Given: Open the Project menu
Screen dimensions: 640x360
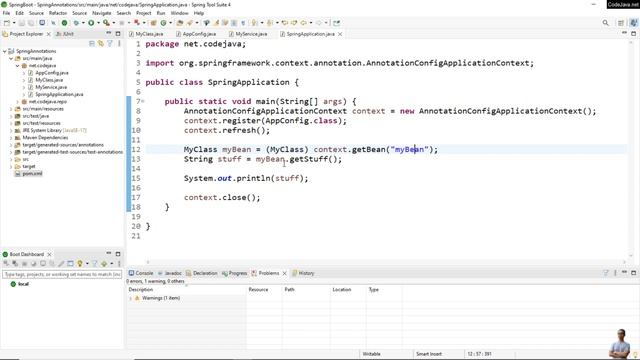Looking at the screenshot, I should point(144,13).
